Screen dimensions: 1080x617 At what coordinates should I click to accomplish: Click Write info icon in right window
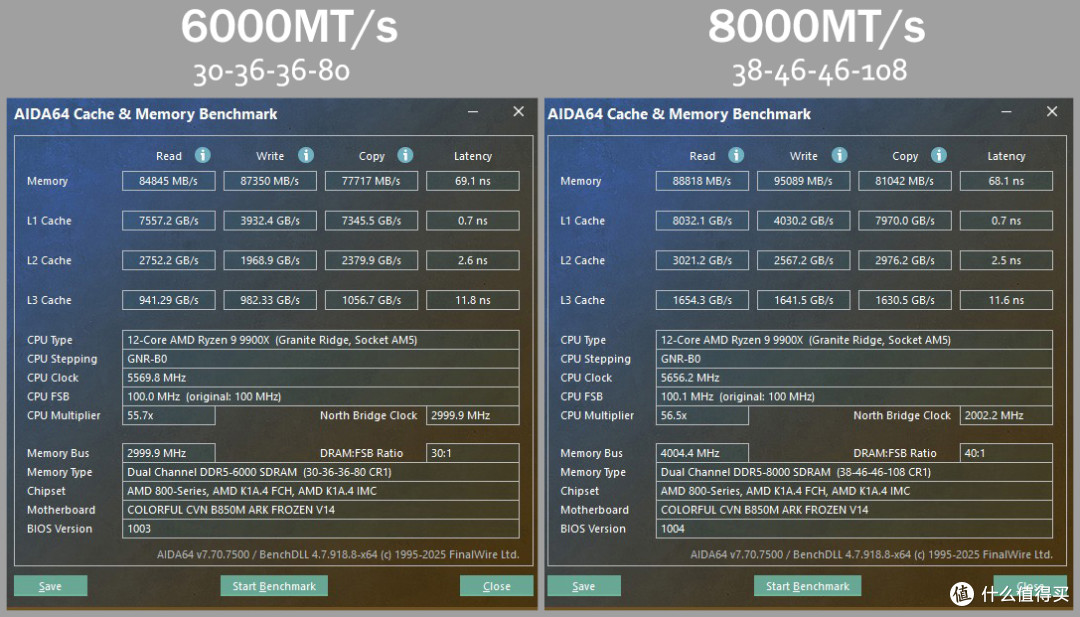point(839,155)
